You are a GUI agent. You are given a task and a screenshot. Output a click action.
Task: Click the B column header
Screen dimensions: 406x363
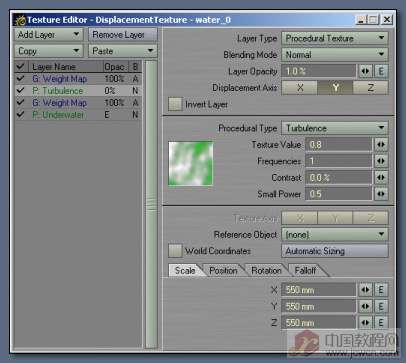135,67
